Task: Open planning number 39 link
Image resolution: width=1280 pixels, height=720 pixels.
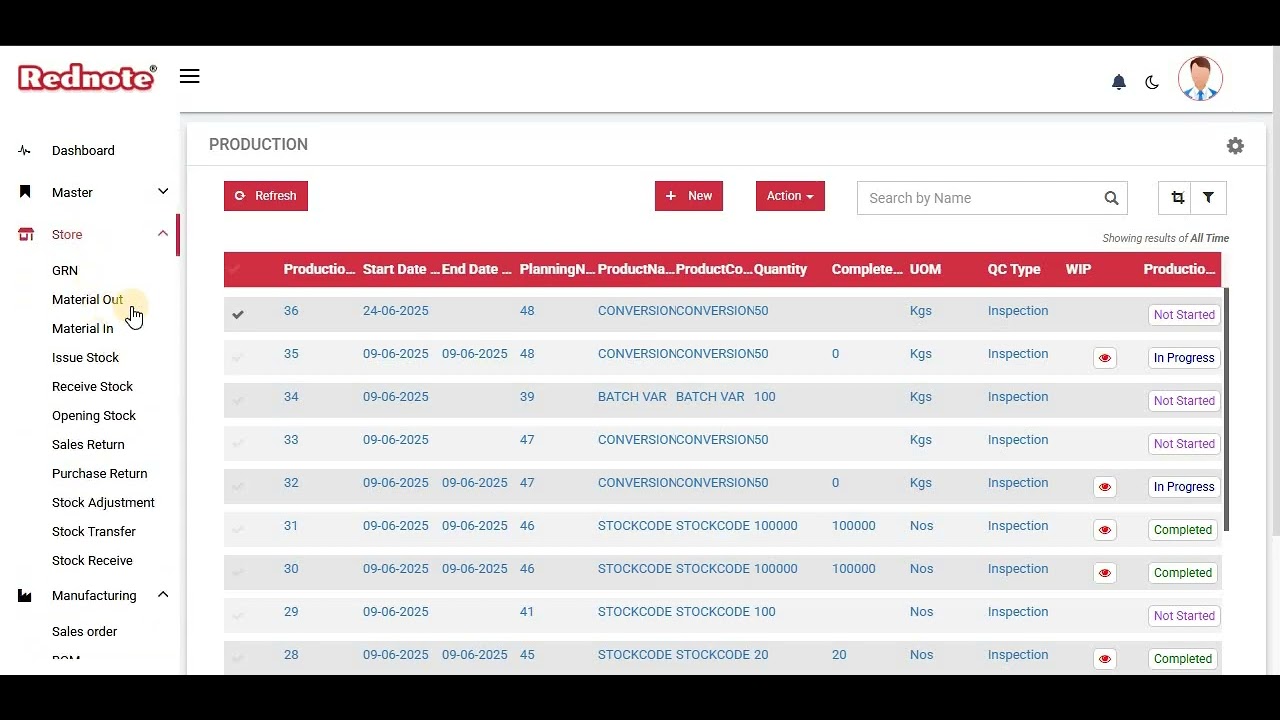Action: [527, 397]
